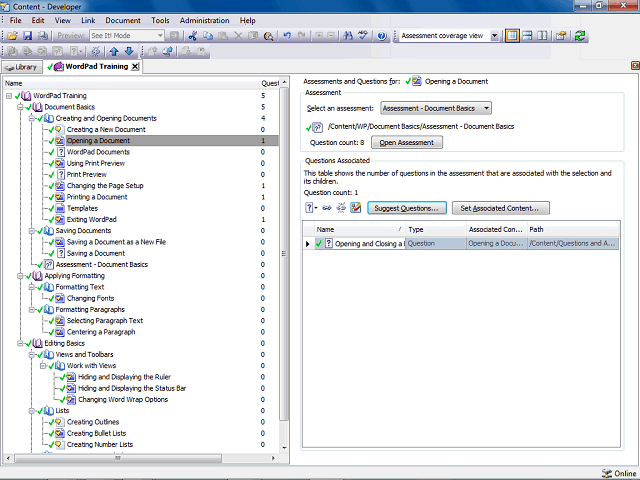The image size is (640, 480).
Task: Click the outline horizontal scrollbar thumb
Action: (x=118, y=458)
